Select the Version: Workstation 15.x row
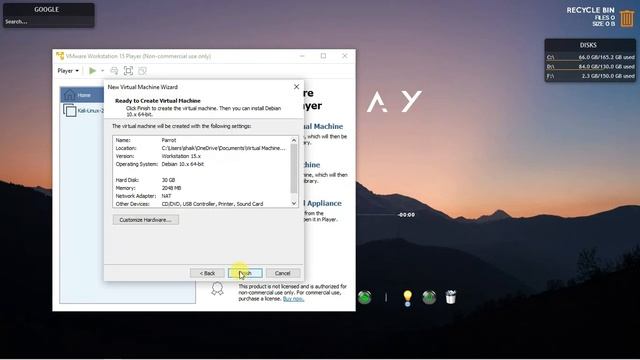Image resolution: width=640 pixels, height=360 pixels. (x=202, y=156)
